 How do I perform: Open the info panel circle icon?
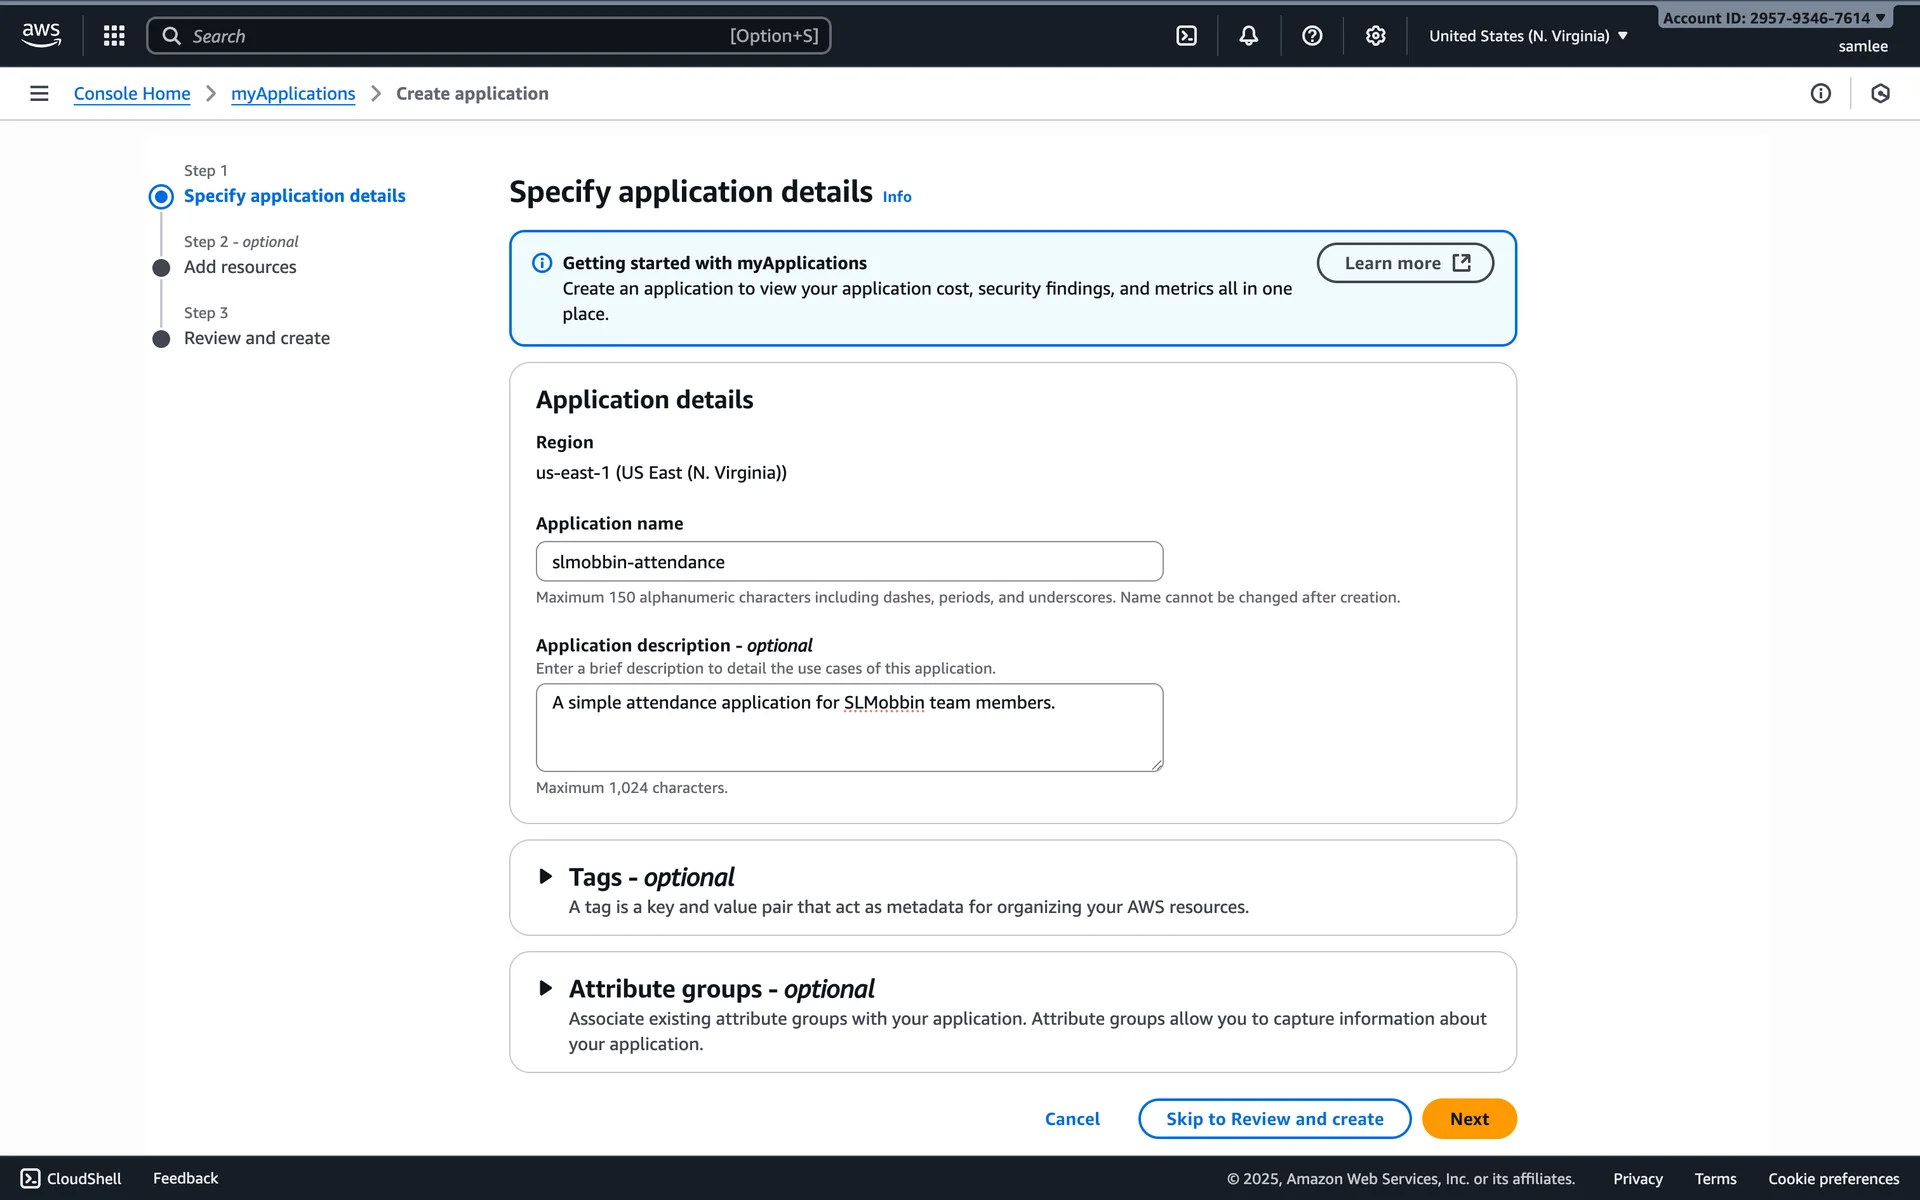click(x=1820, y=93)
